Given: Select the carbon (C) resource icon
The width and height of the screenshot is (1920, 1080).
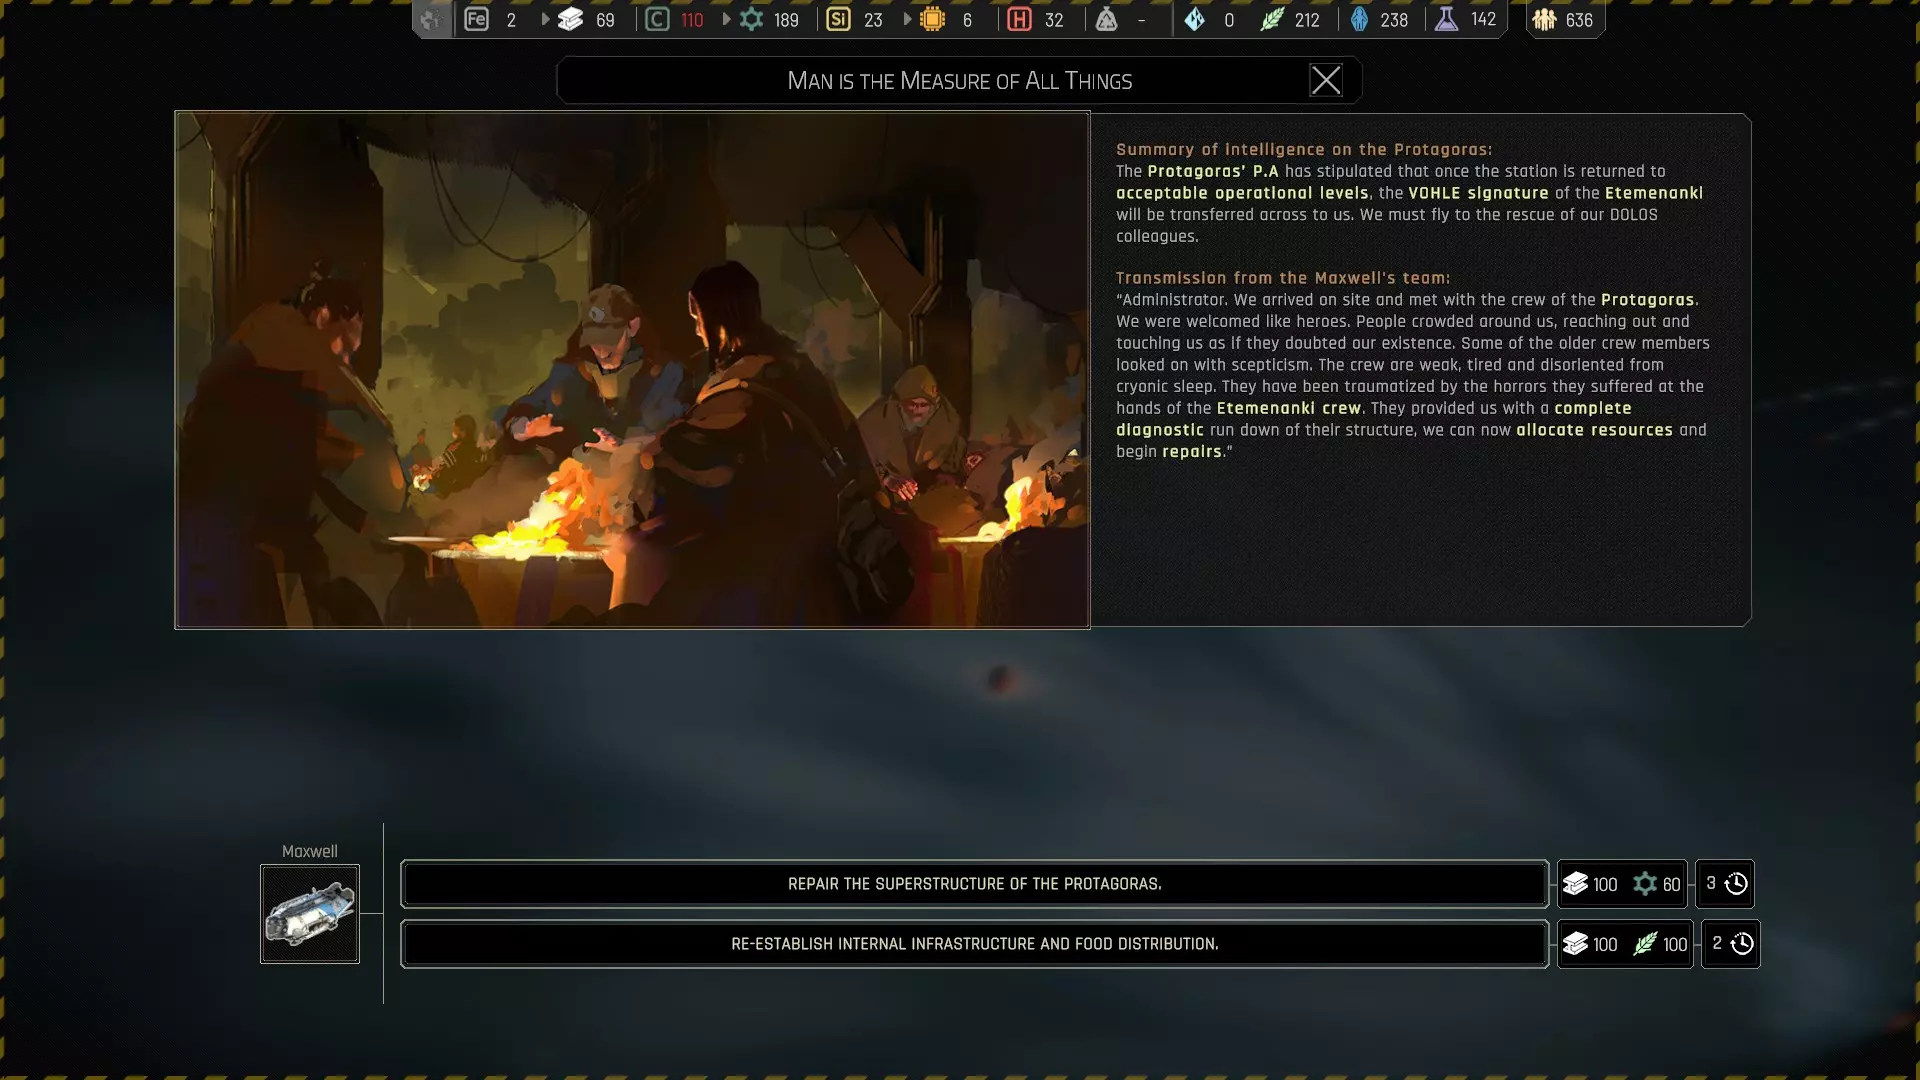Looking at the screenshot, I should pos(657,19).
